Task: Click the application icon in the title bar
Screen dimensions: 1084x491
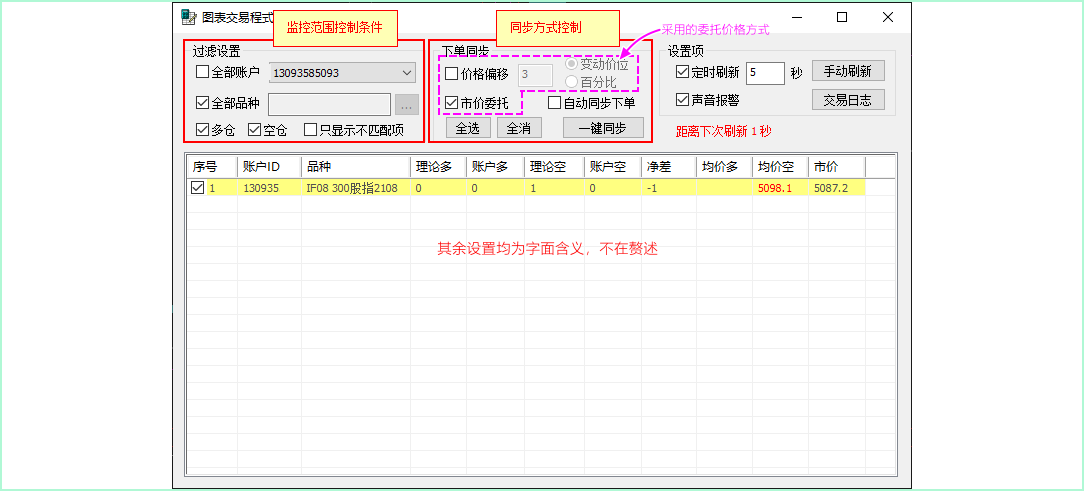Action: [x=189, y=17]
